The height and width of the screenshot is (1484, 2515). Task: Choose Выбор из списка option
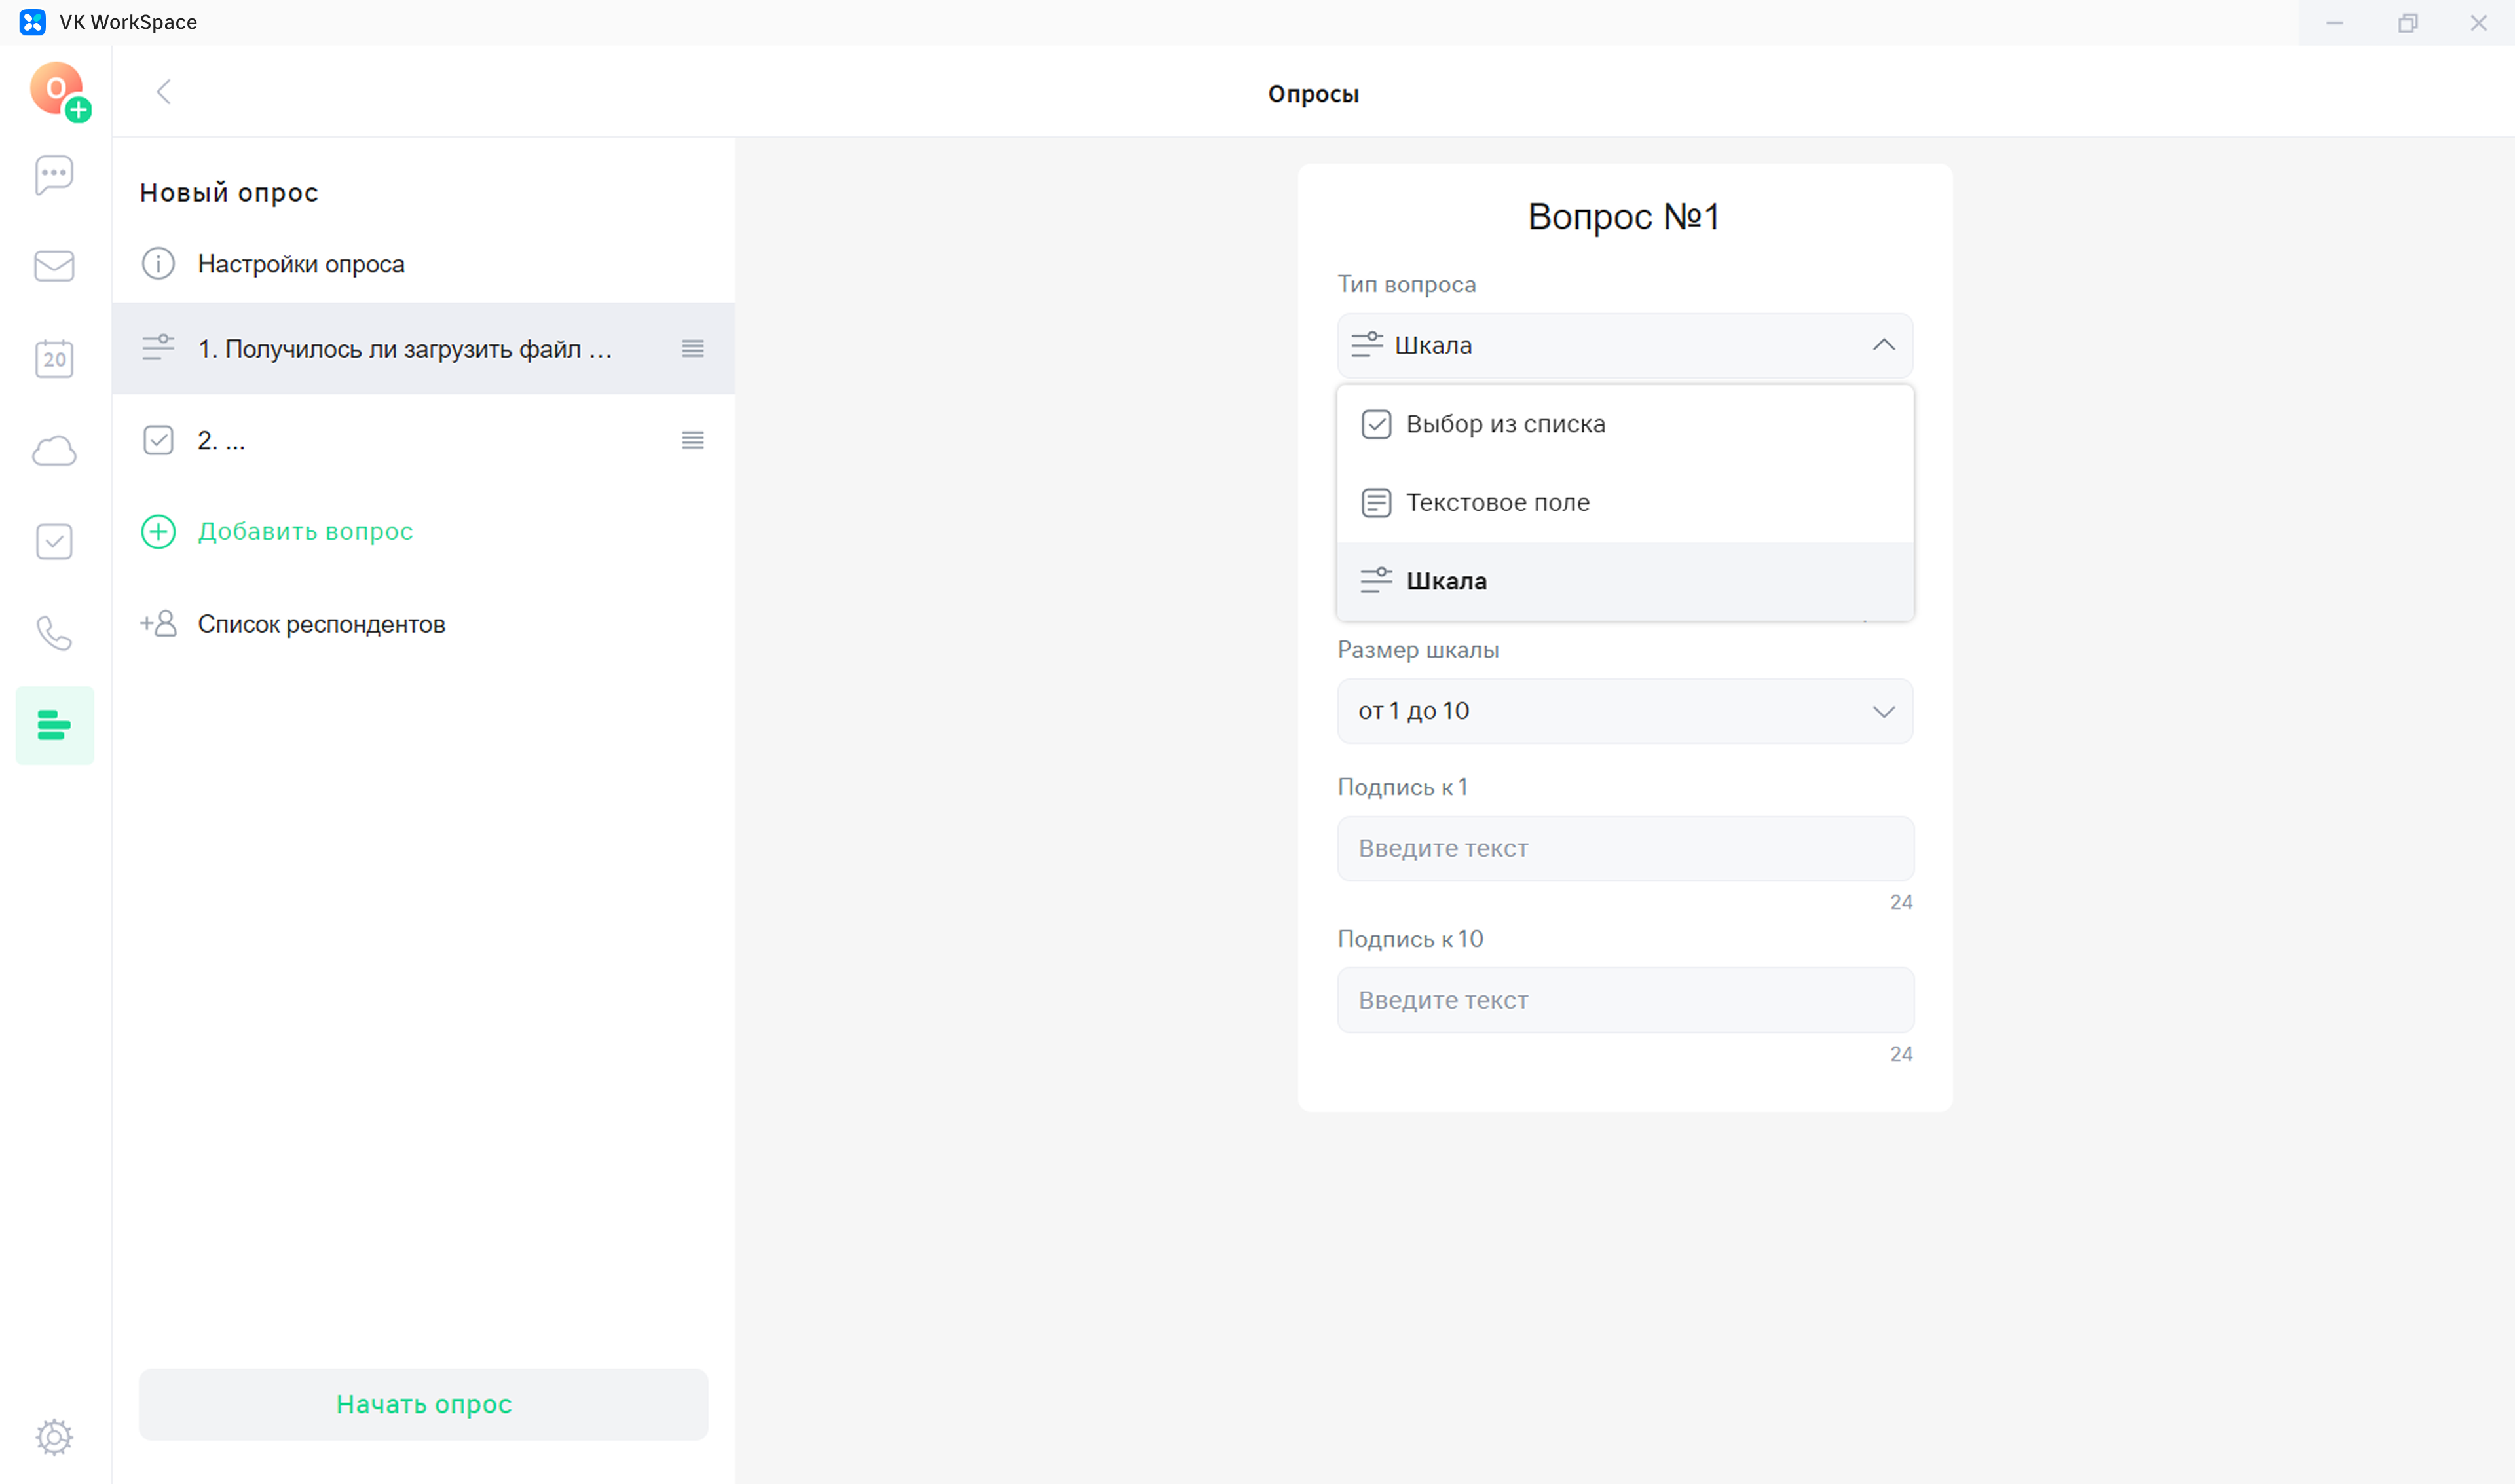tap(1505, 424)
